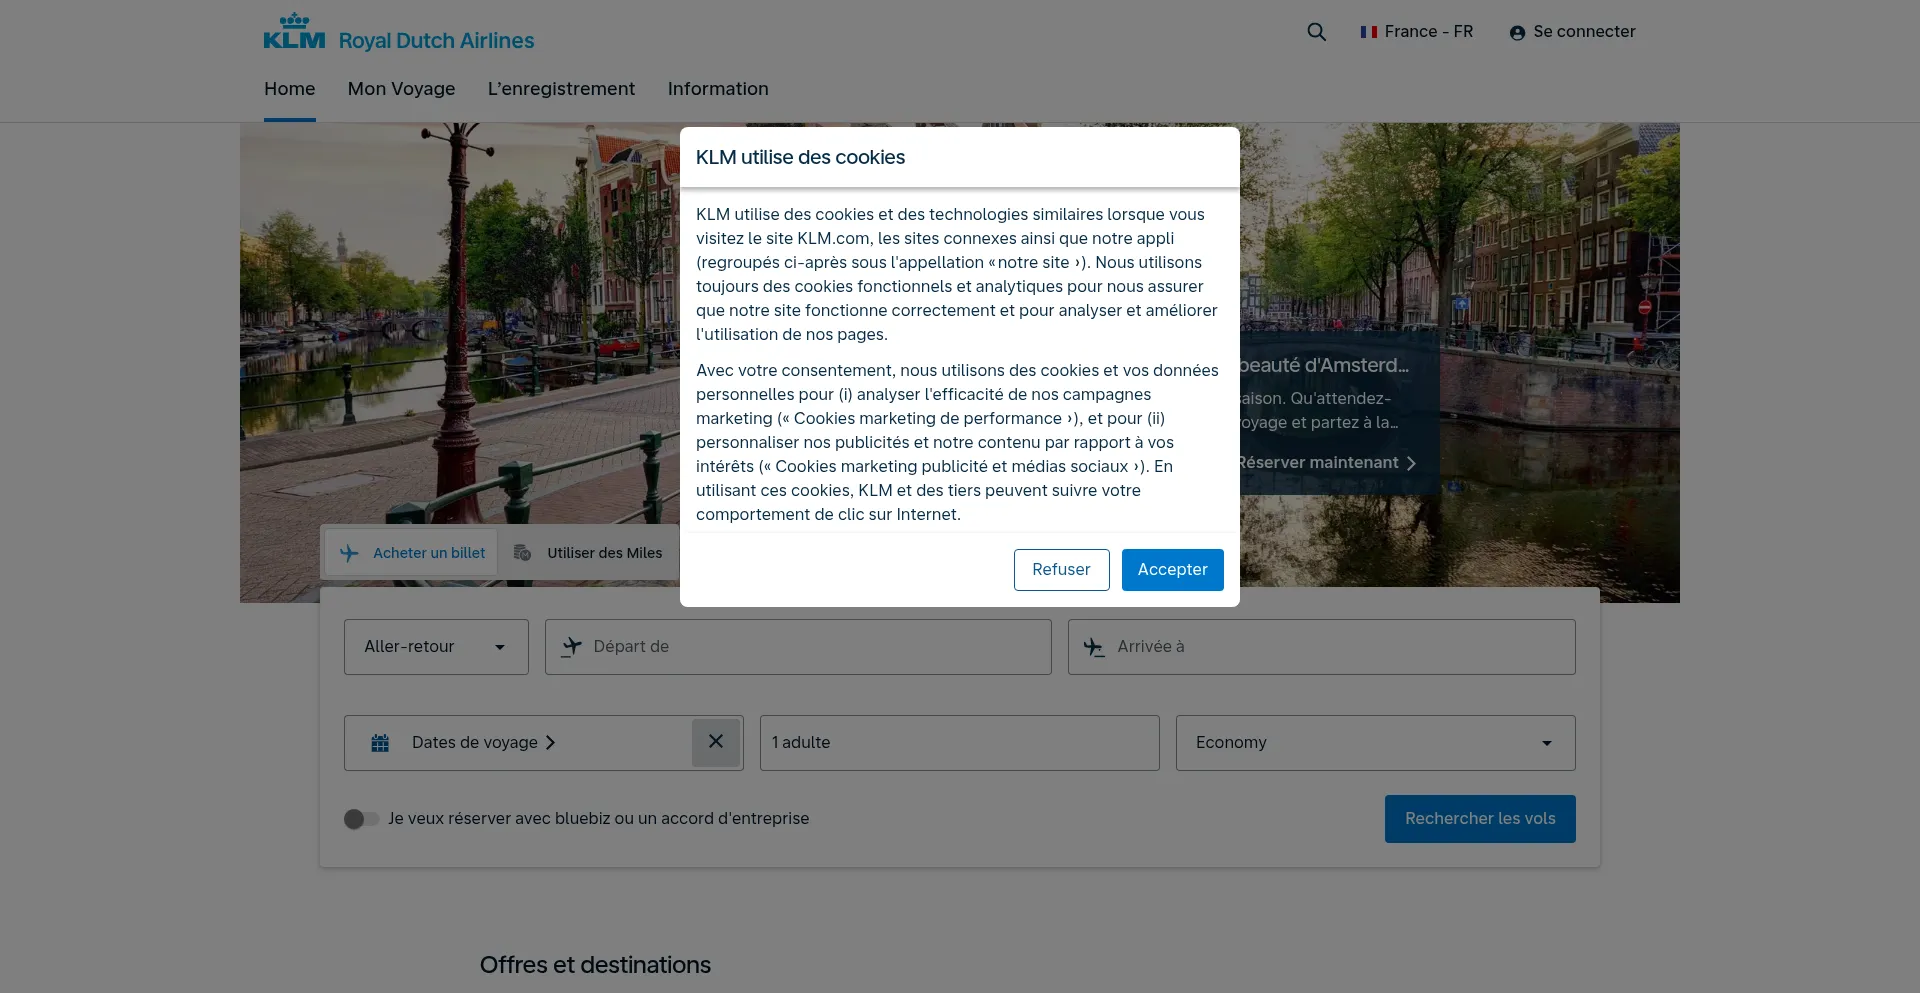Click the departure airplane icon
1920x993 pixels.
point(571,647)
